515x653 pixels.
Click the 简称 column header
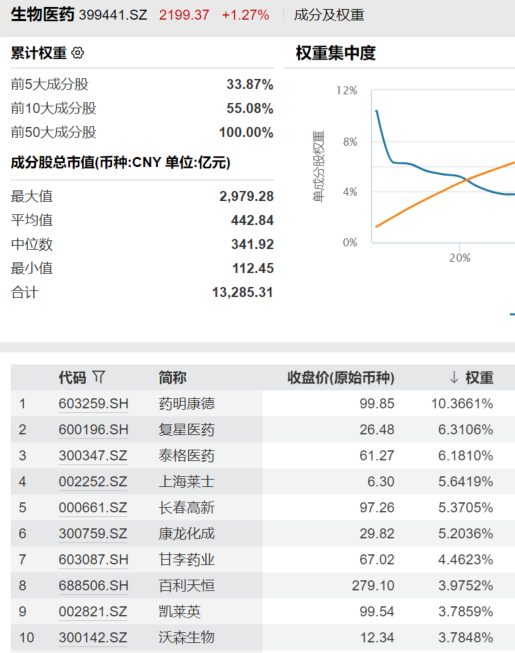pos(172,378)
